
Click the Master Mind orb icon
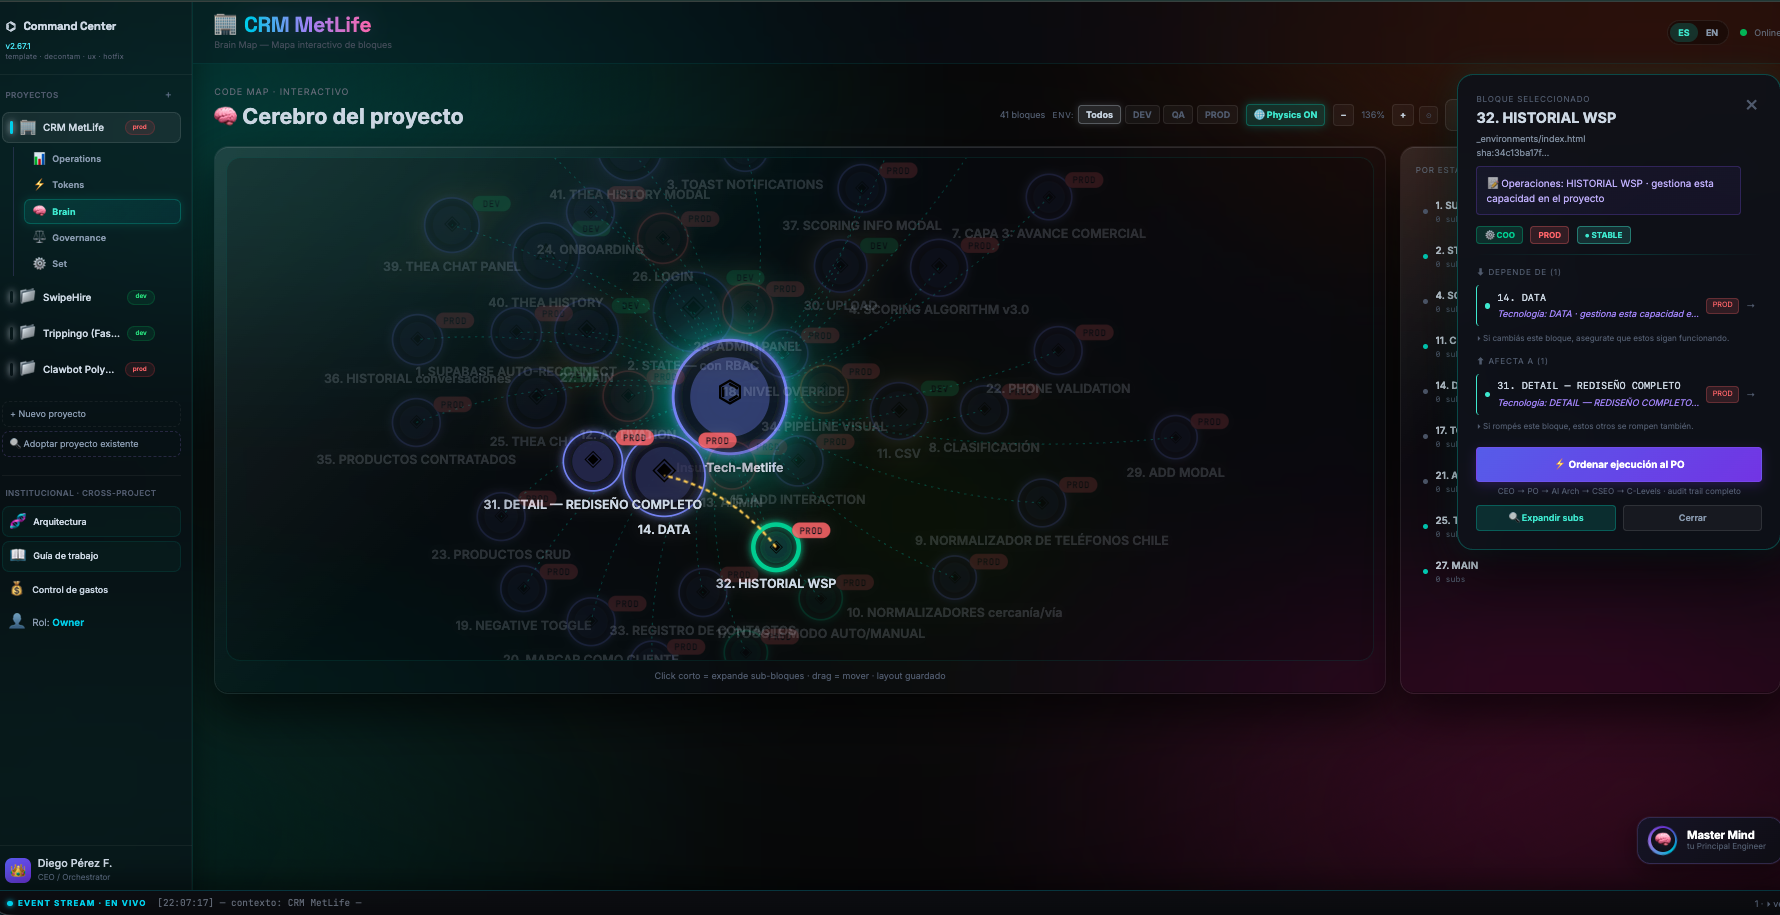pyautogui.click(x=1663, y=841)
